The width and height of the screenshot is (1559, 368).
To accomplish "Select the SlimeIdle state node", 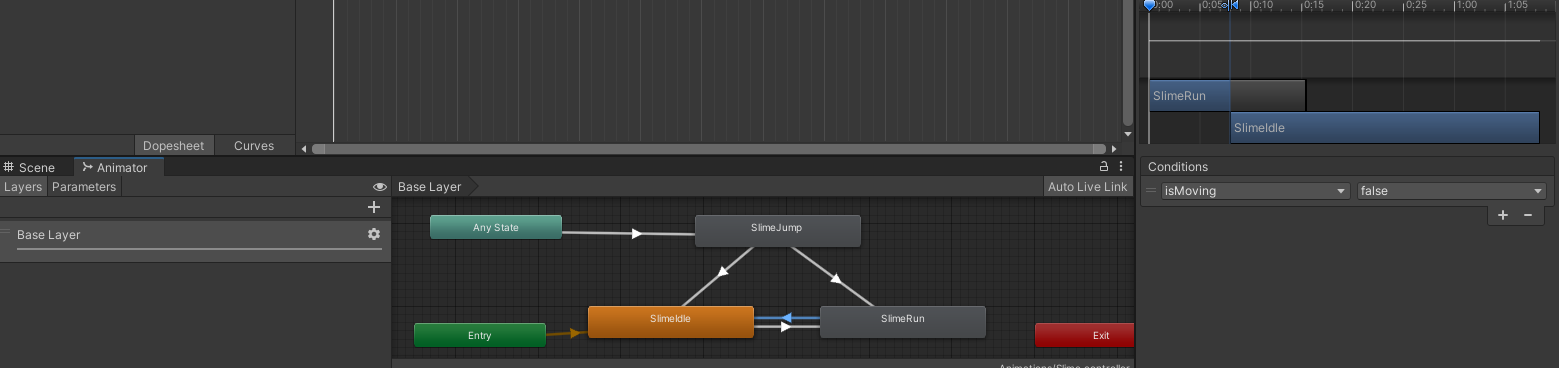I will (x=670, y=322).
